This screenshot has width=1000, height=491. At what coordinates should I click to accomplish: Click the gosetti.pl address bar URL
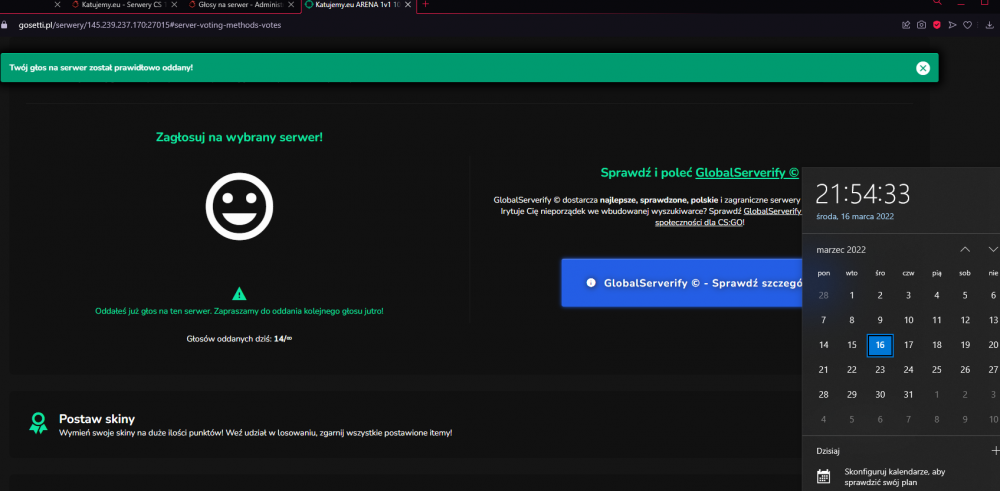pos(150,25)
